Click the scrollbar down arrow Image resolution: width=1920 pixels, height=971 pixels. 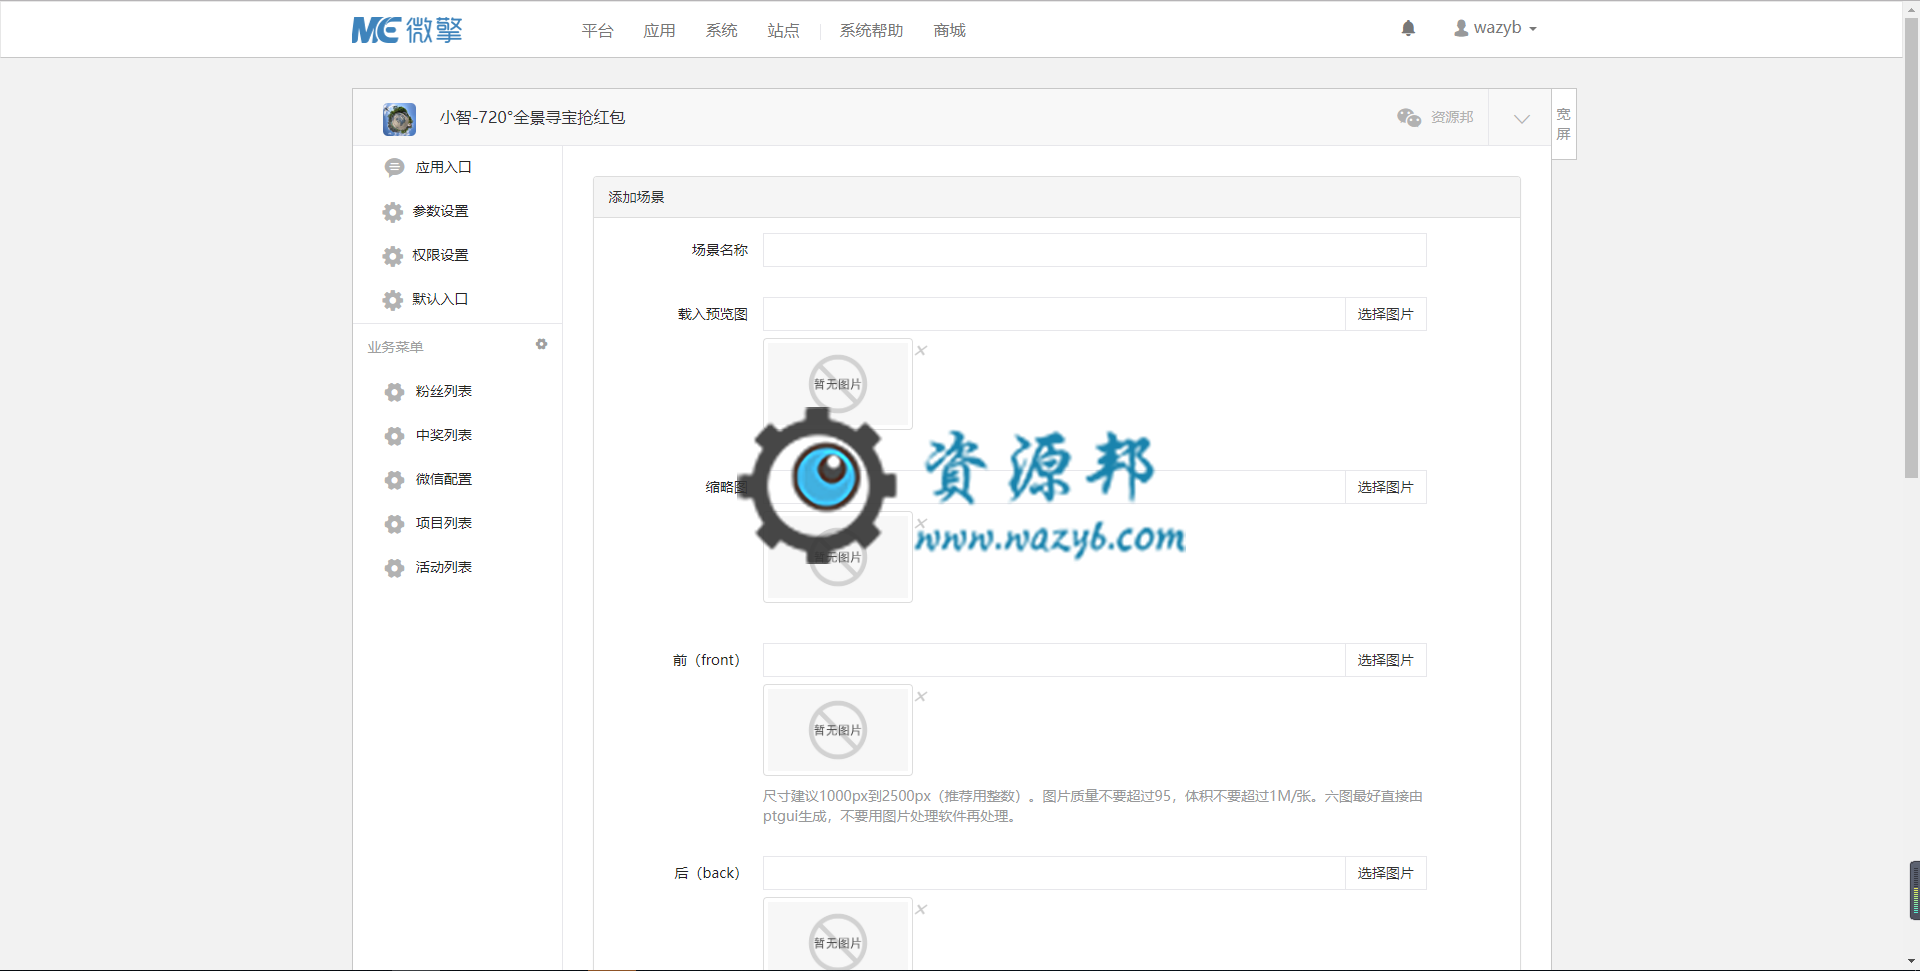click(1911, 962)
